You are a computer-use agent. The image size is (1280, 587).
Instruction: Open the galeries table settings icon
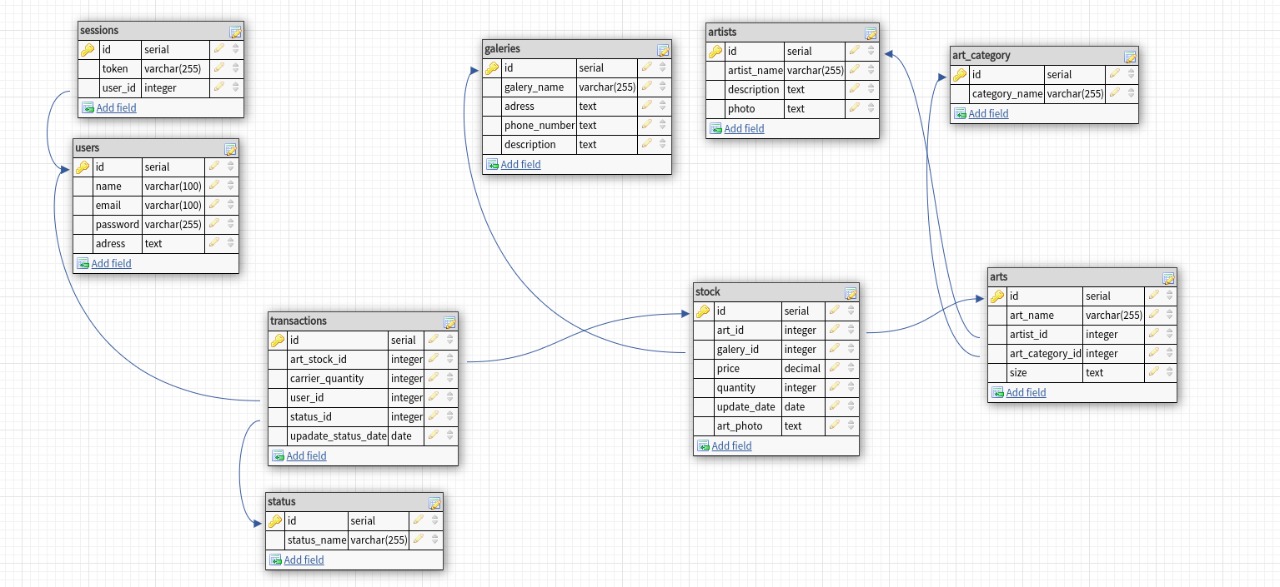tap(663, 49)
